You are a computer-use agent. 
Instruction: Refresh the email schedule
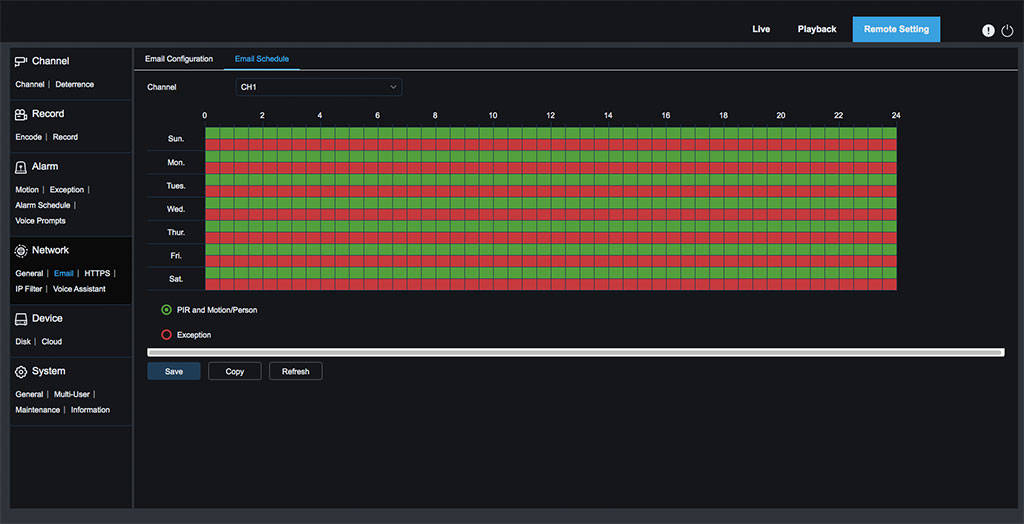click(295, 371)
